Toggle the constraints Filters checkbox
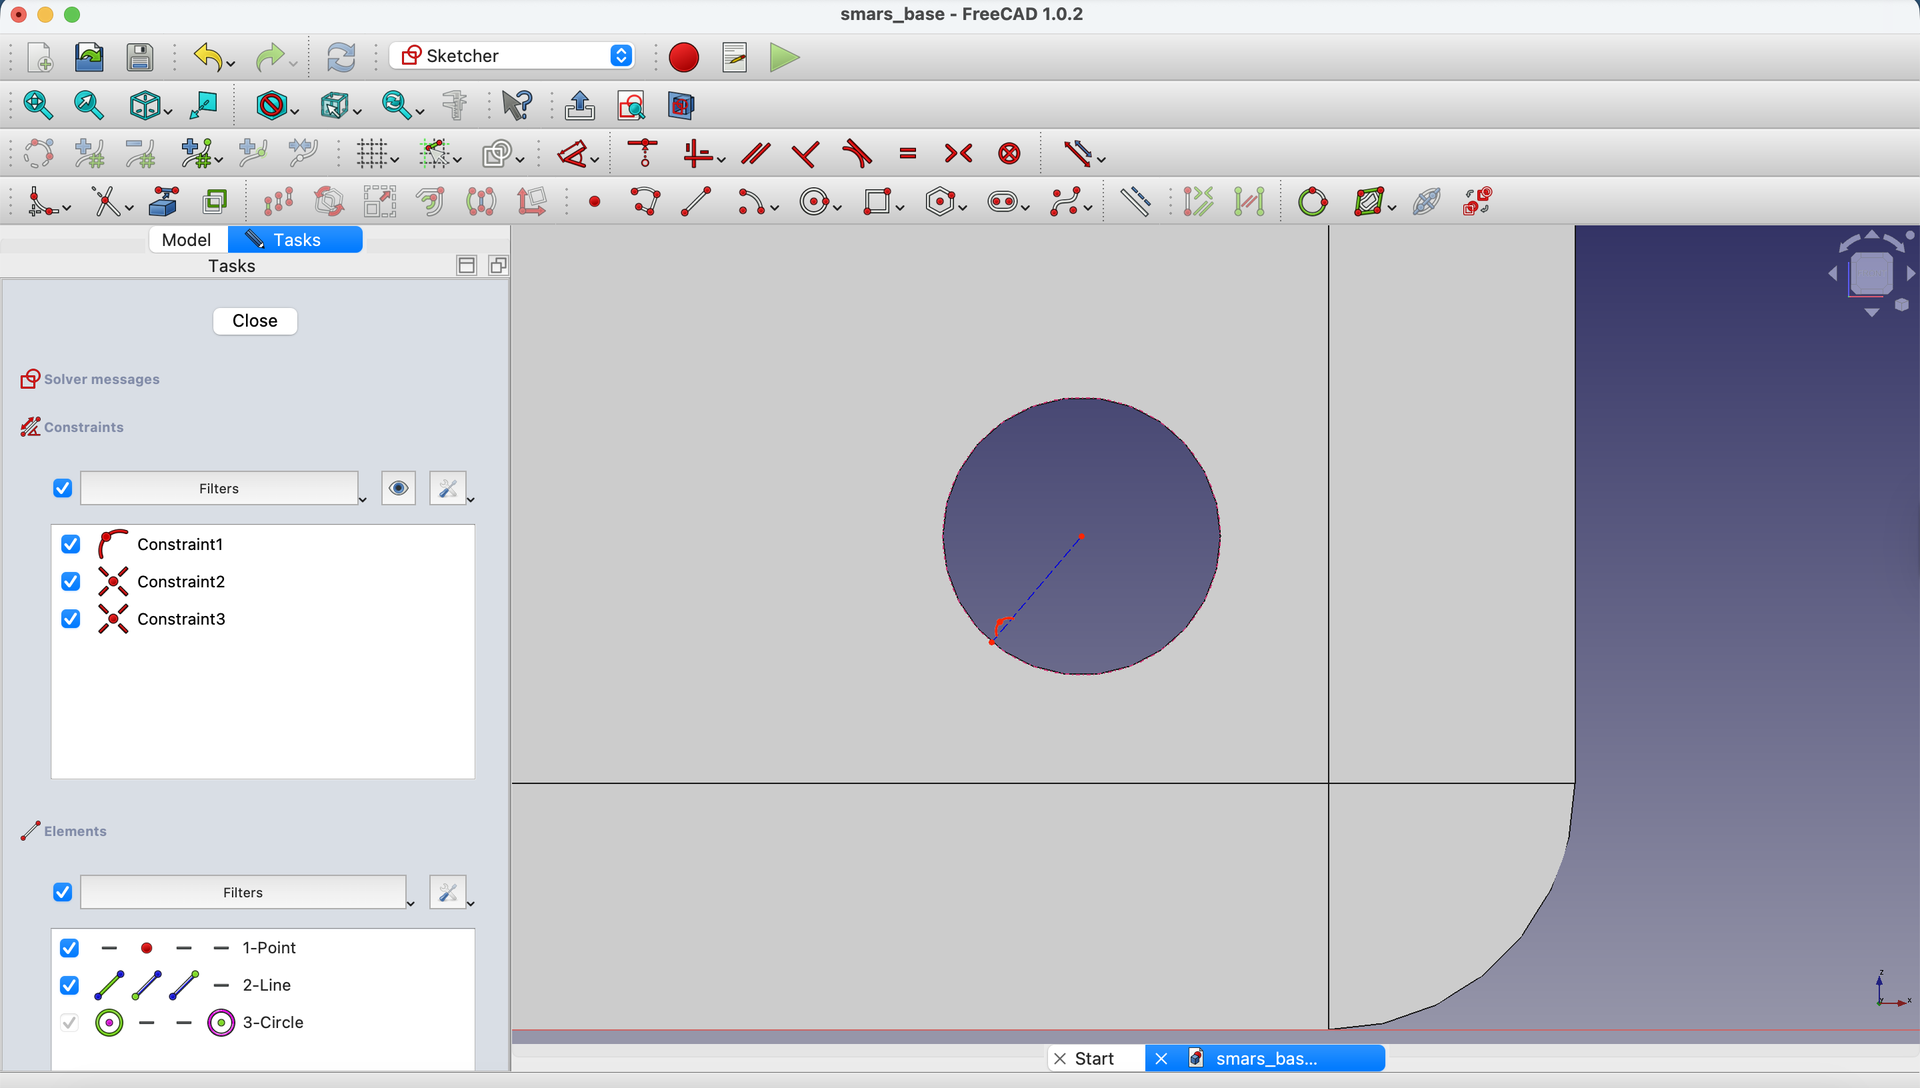The width and height of the screenshot is (1920, 1088). point(62,488)
